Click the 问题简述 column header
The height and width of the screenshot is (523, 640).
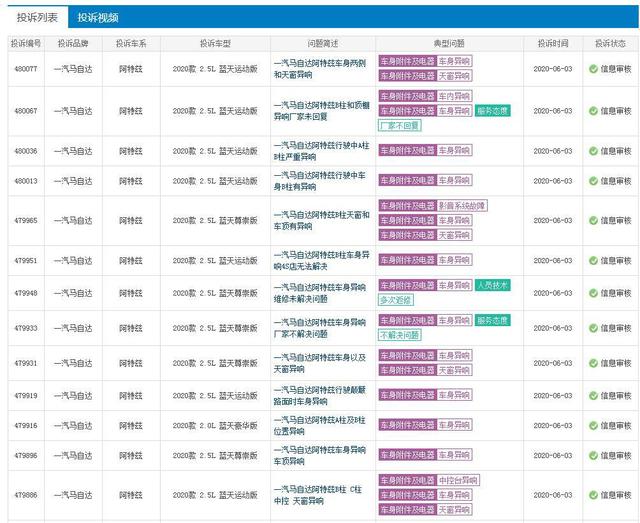coord(322,44)
